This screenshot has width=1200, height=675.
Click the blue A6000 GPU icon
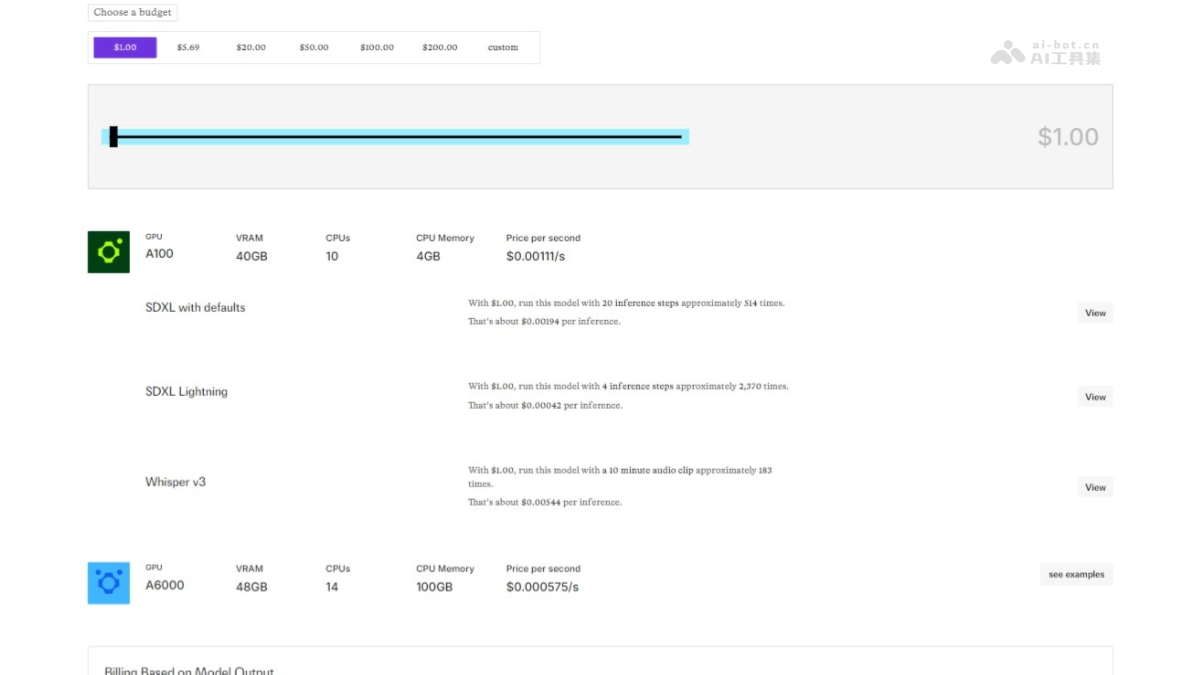pos(108,583)
